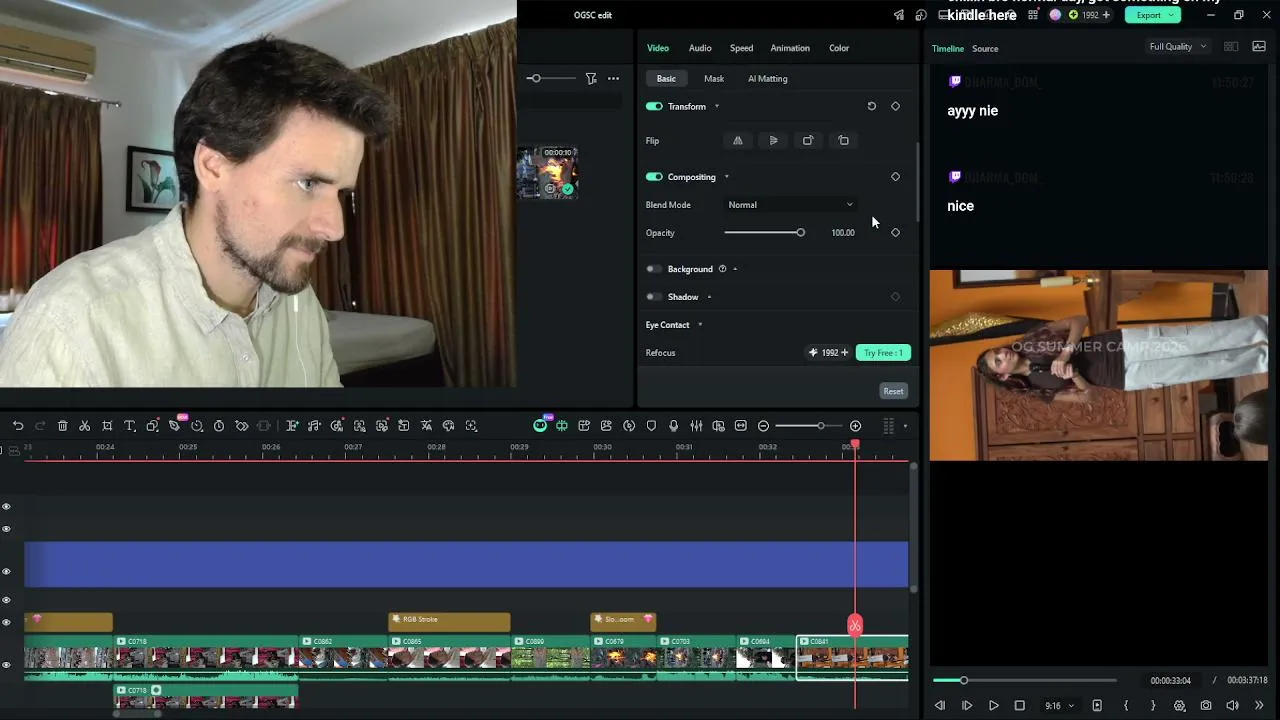Click the Undo arrow in timeline toolbar
Image resolution: width=1280 pixels, height=720 pixels.
pos(18,426)
